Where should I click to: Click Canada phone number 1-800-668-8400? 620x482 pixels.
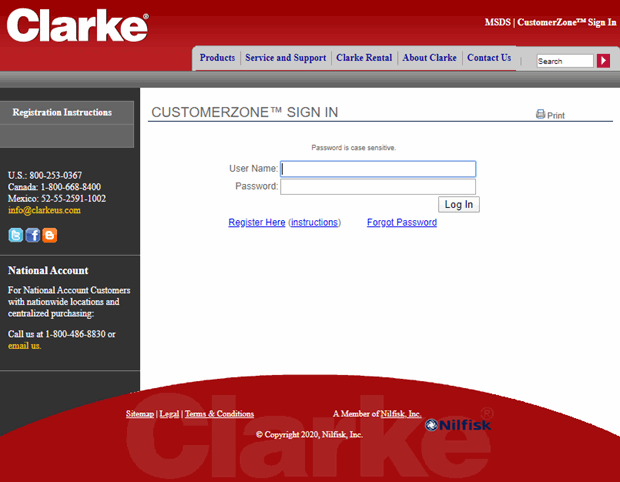click(x=71, y=187)
